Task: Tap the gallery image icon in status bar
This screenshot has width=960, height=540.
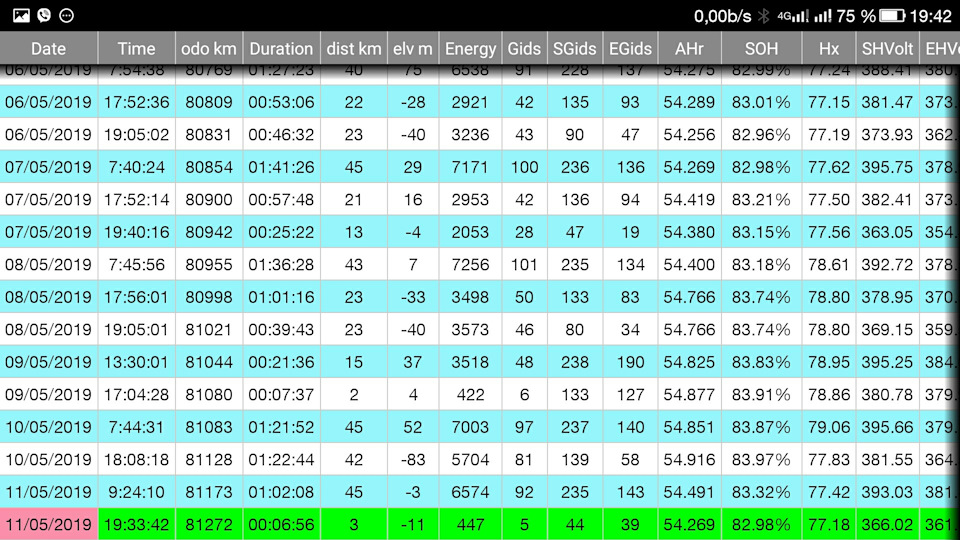Action: coord(21,15)
